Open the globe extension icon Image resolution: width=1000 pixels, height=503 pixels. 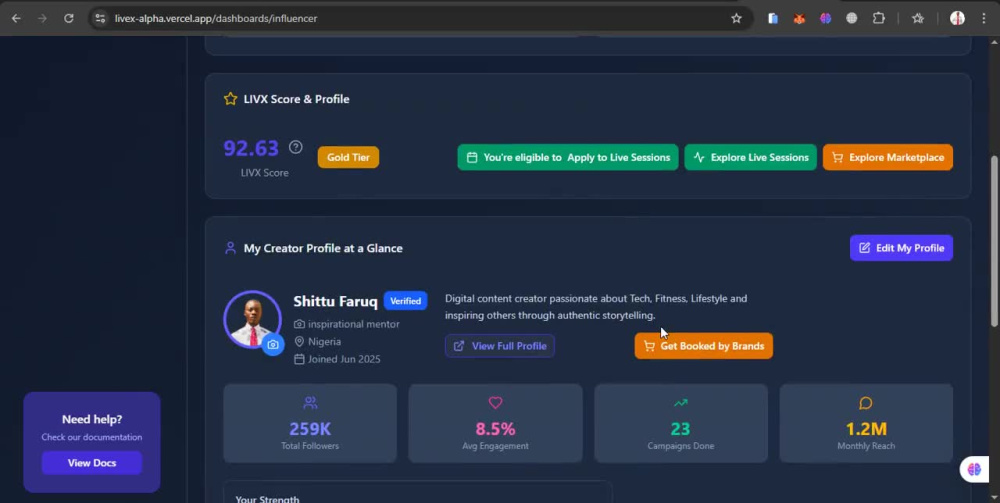coord(851,18)
